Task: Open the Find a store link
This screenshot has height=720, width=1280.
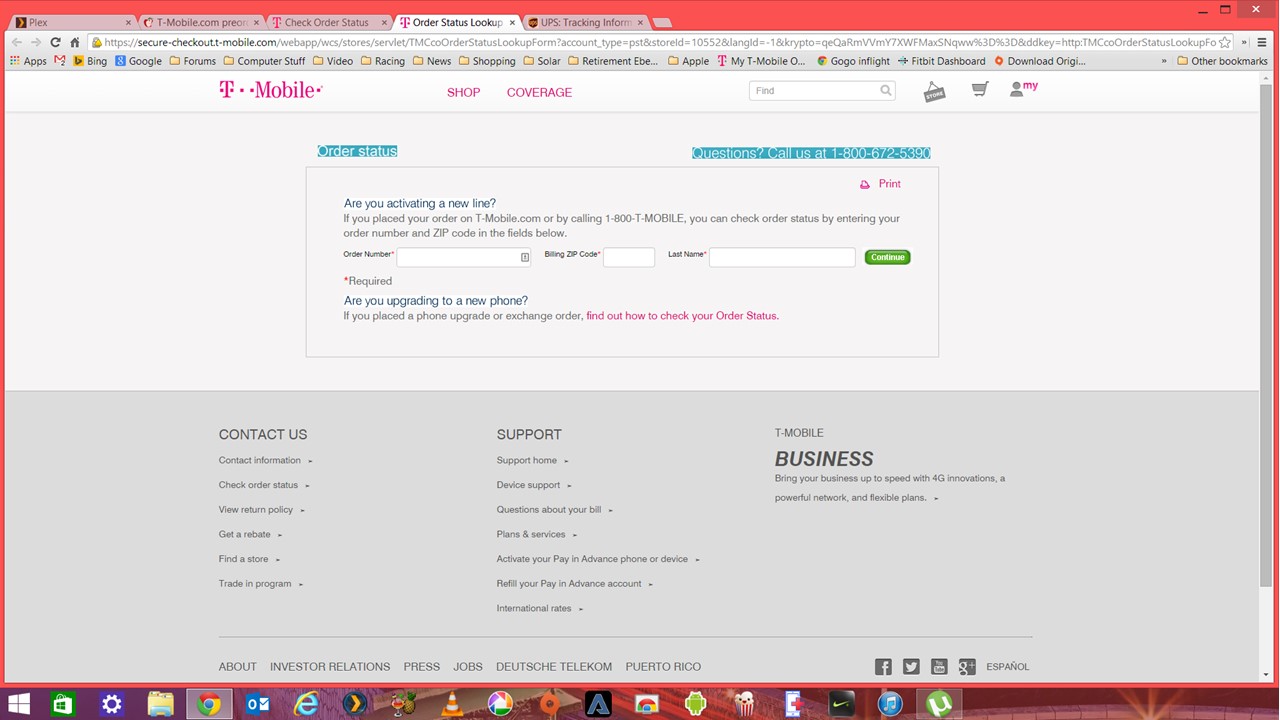Action: (x=243, y=559)
